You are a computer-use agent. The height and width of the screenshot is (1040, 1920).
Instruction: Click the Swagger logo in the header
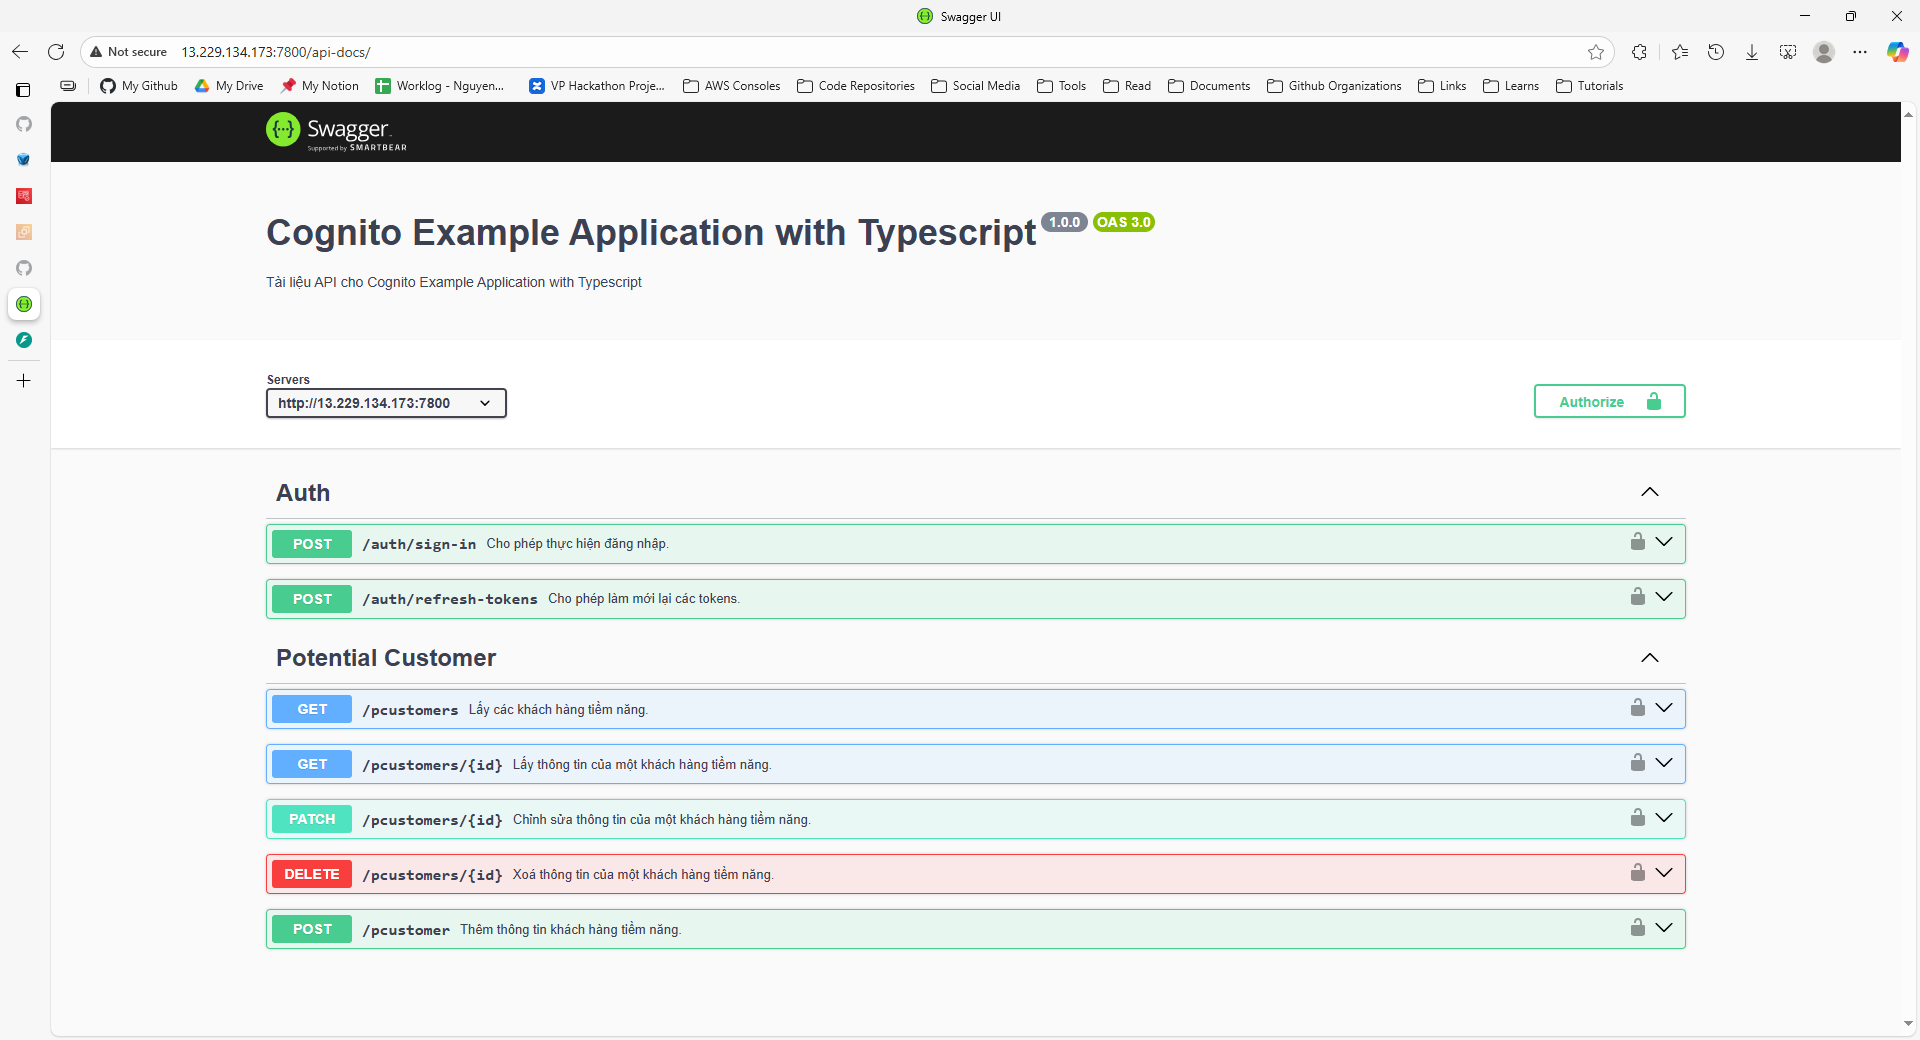[x=336, y=131]
